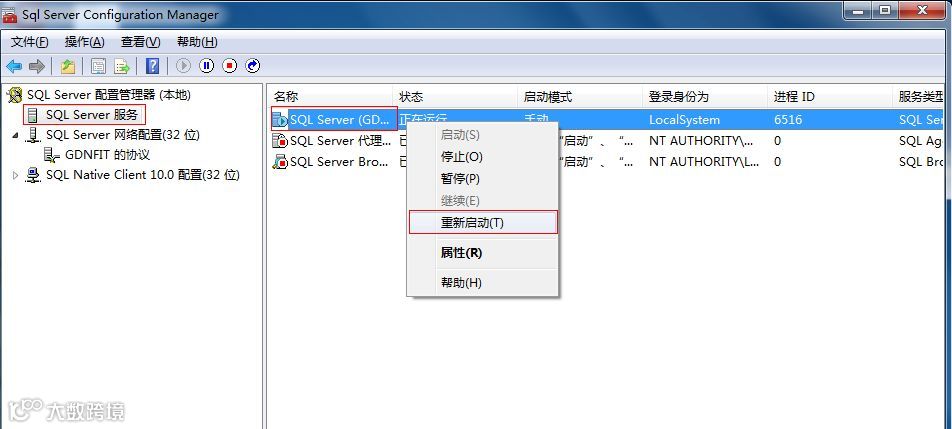Sort by the 启动模式 column header
Viewport: 952px width, 429px height.
click(x=581, y=96)
